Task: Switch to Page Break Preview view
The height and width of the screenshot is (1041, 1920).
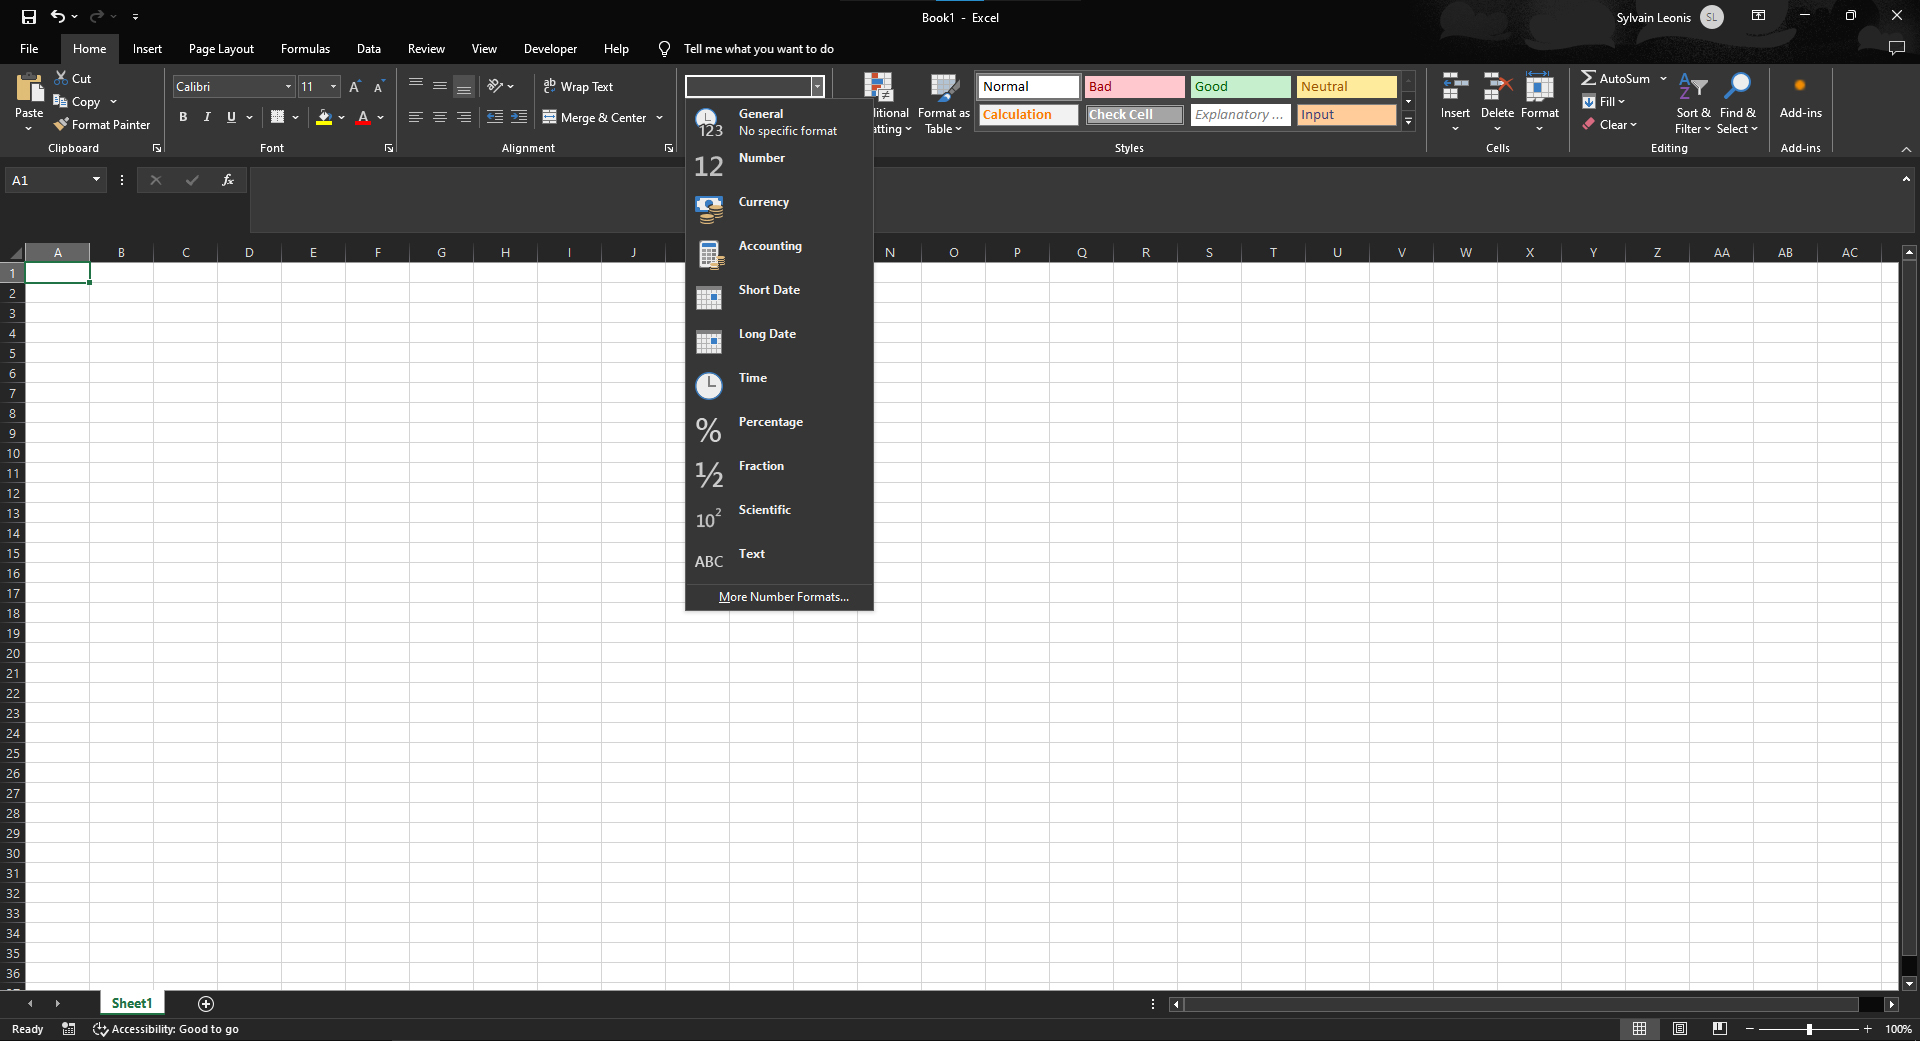Action: point(1719,1028)
